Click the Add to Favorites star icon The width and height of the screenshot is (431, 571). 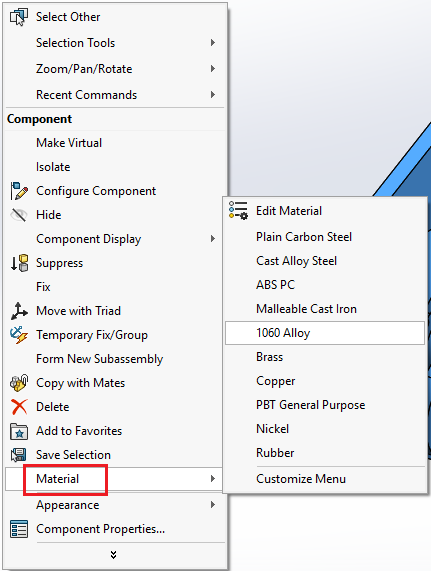point(19,431)
